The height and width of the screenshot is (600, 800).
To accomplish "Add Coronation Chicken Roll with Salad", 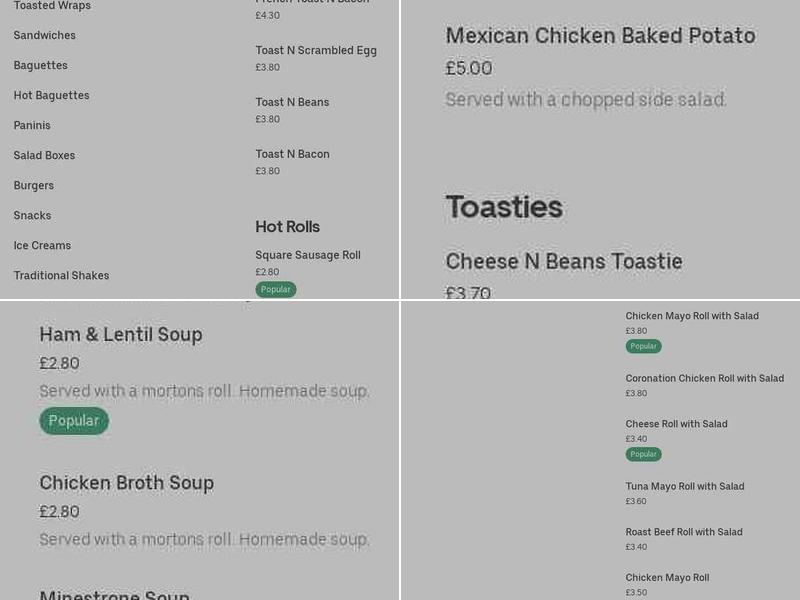I will click(705, 378).
